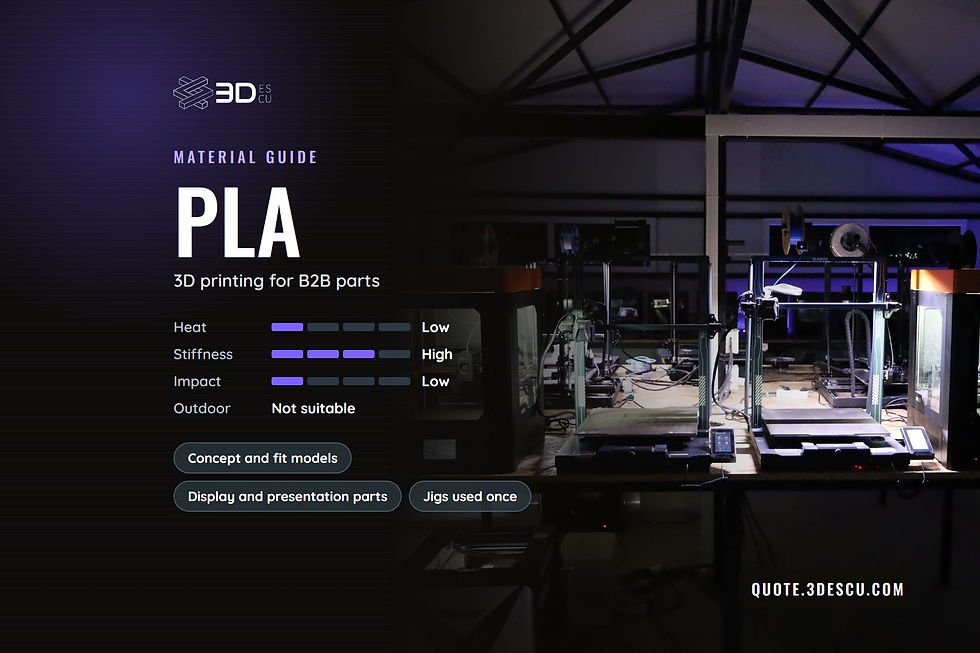Click the 'Low' value beside Impact
The width and height of the screenshot is (980, 653).
point(435,381)
